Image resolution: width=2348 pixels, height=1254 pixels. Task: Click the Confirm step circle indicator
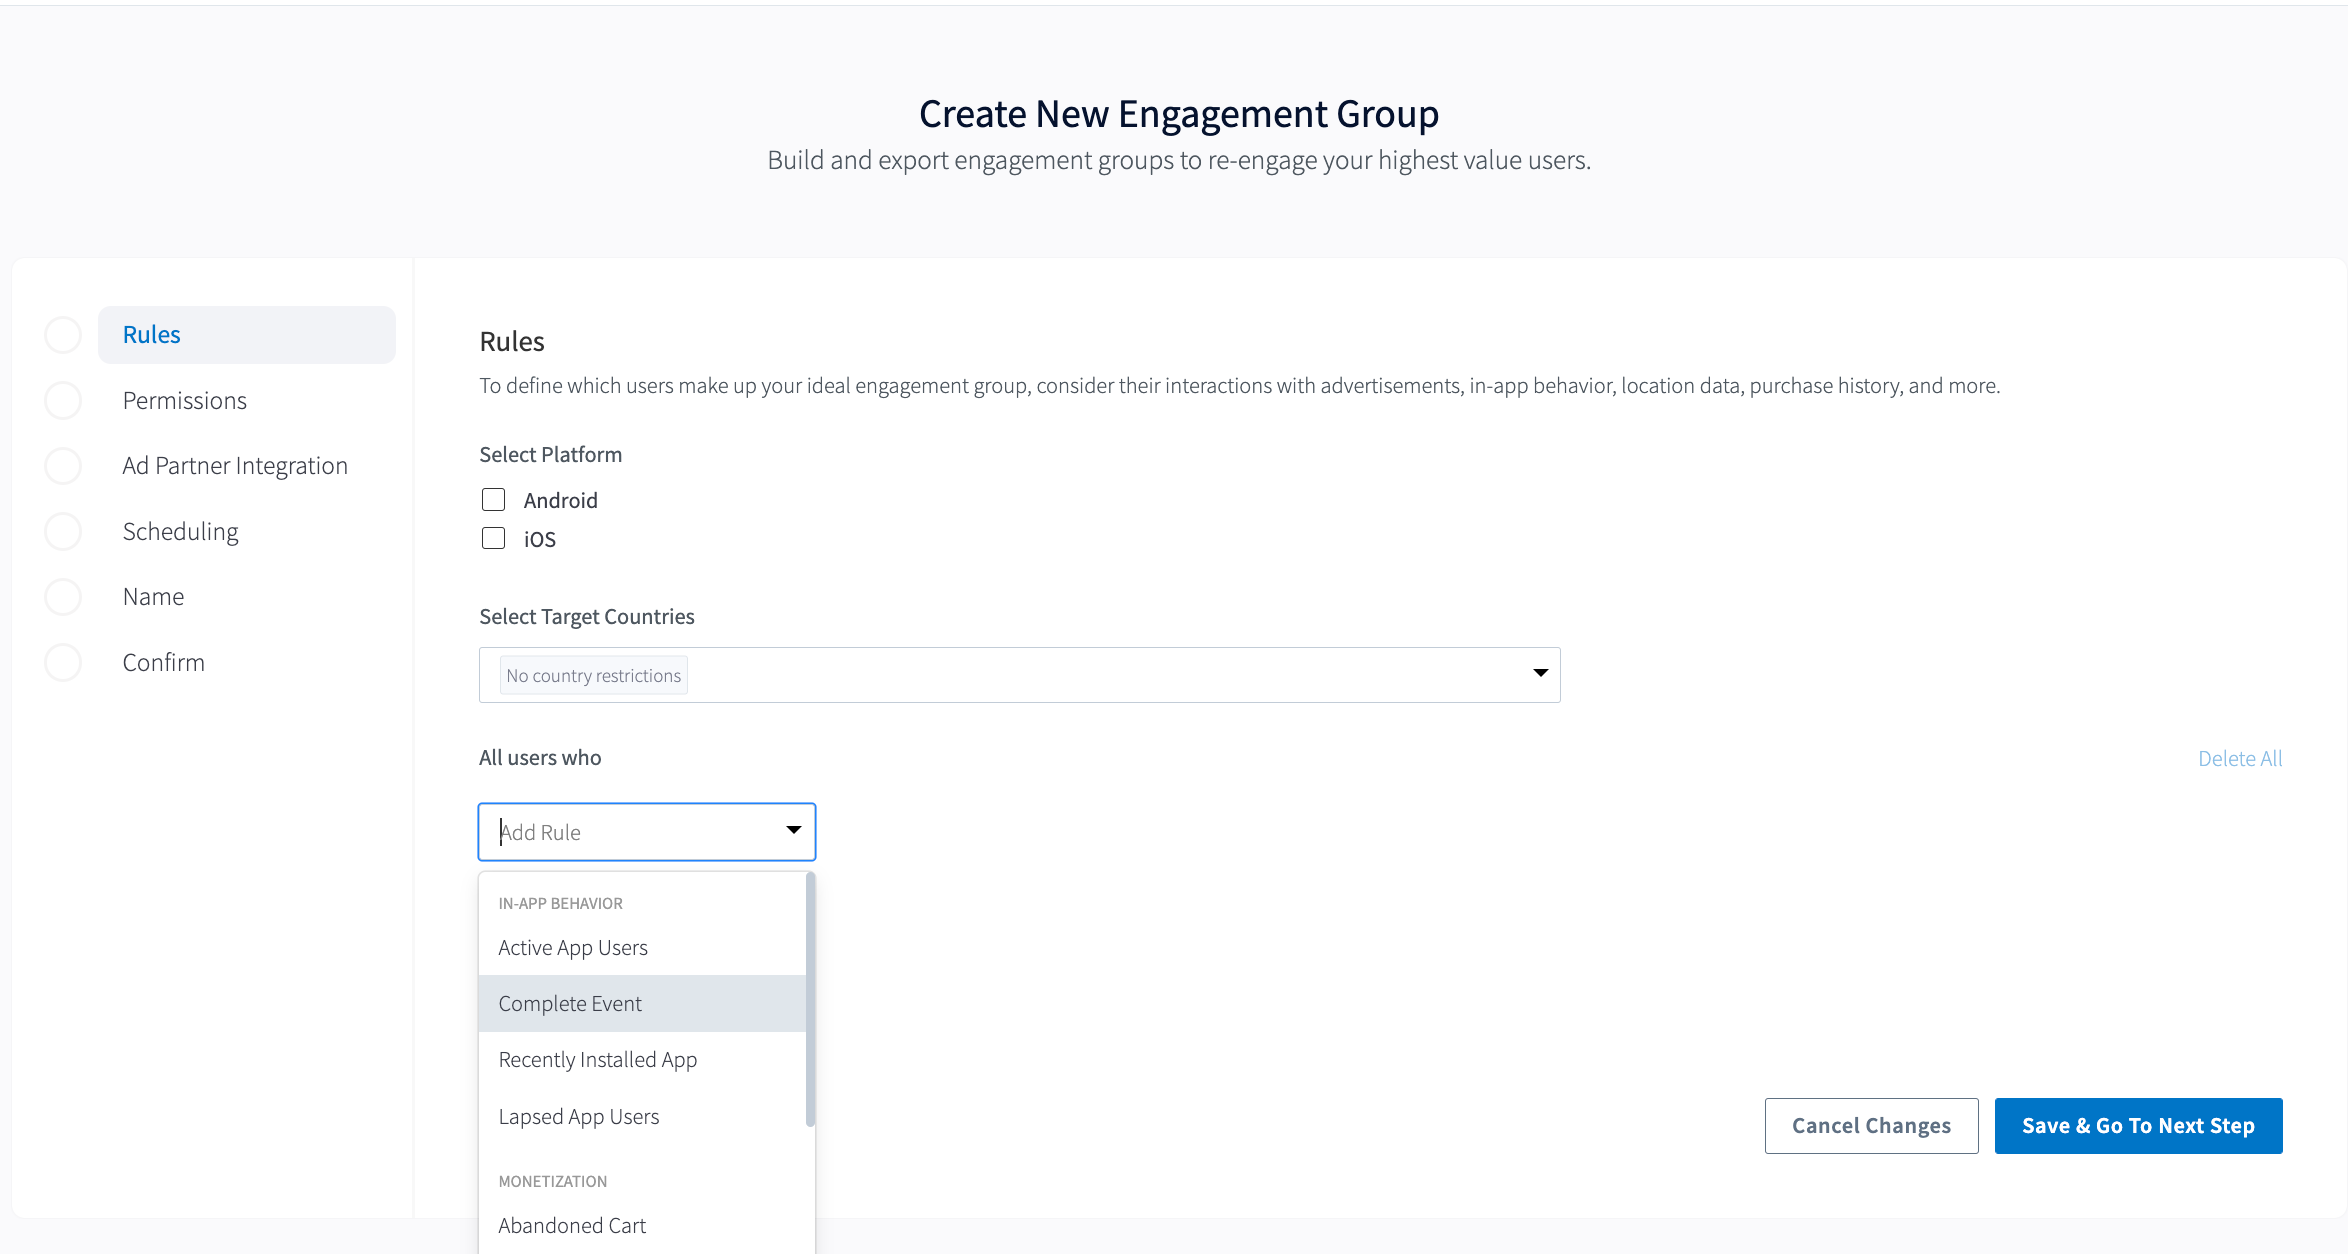coord(63,663)
